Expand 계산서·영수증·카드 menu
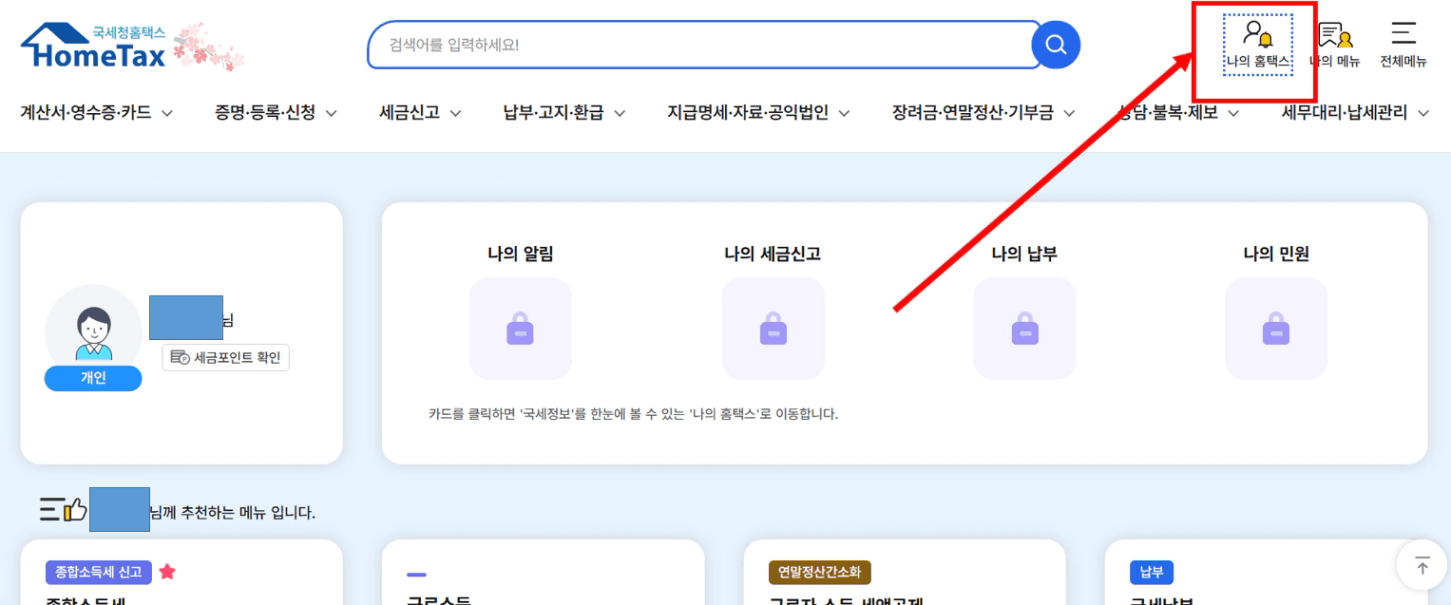 click(x=96, y=113)
